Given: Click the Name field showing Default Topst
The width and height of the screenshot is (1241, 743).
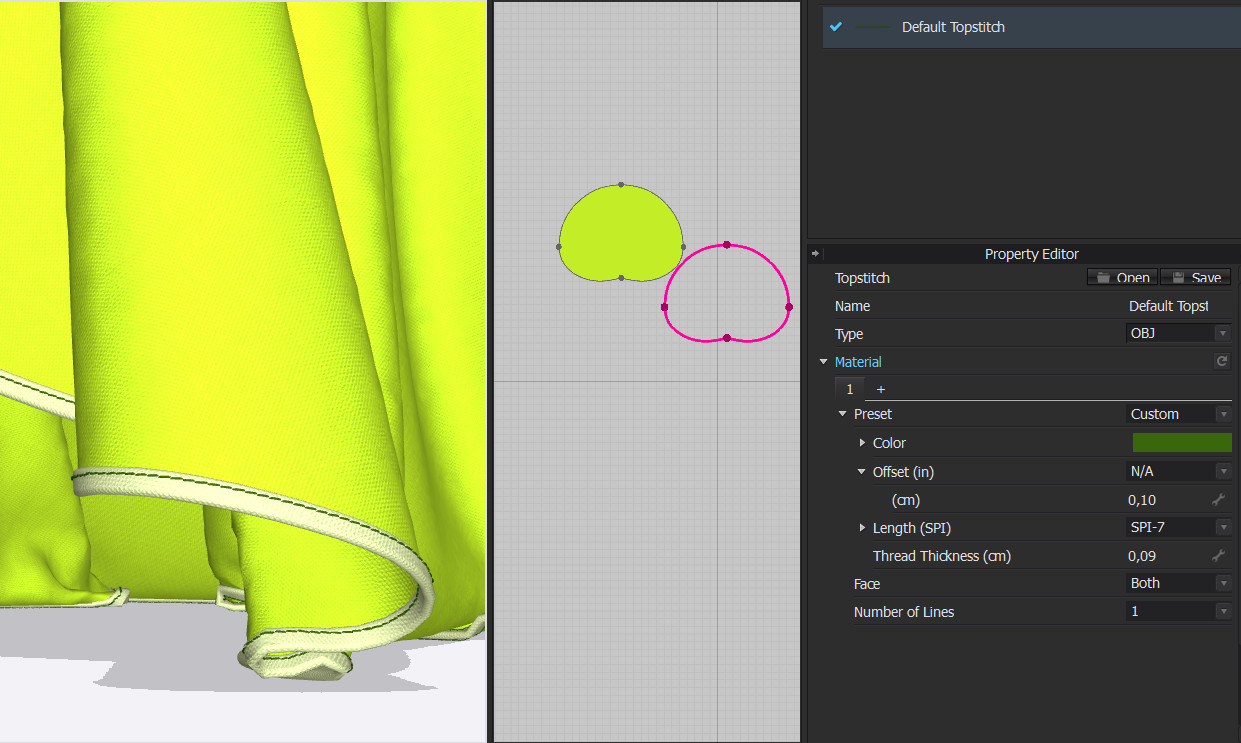Looking at the screenshot, I should tap(1168, 306).
